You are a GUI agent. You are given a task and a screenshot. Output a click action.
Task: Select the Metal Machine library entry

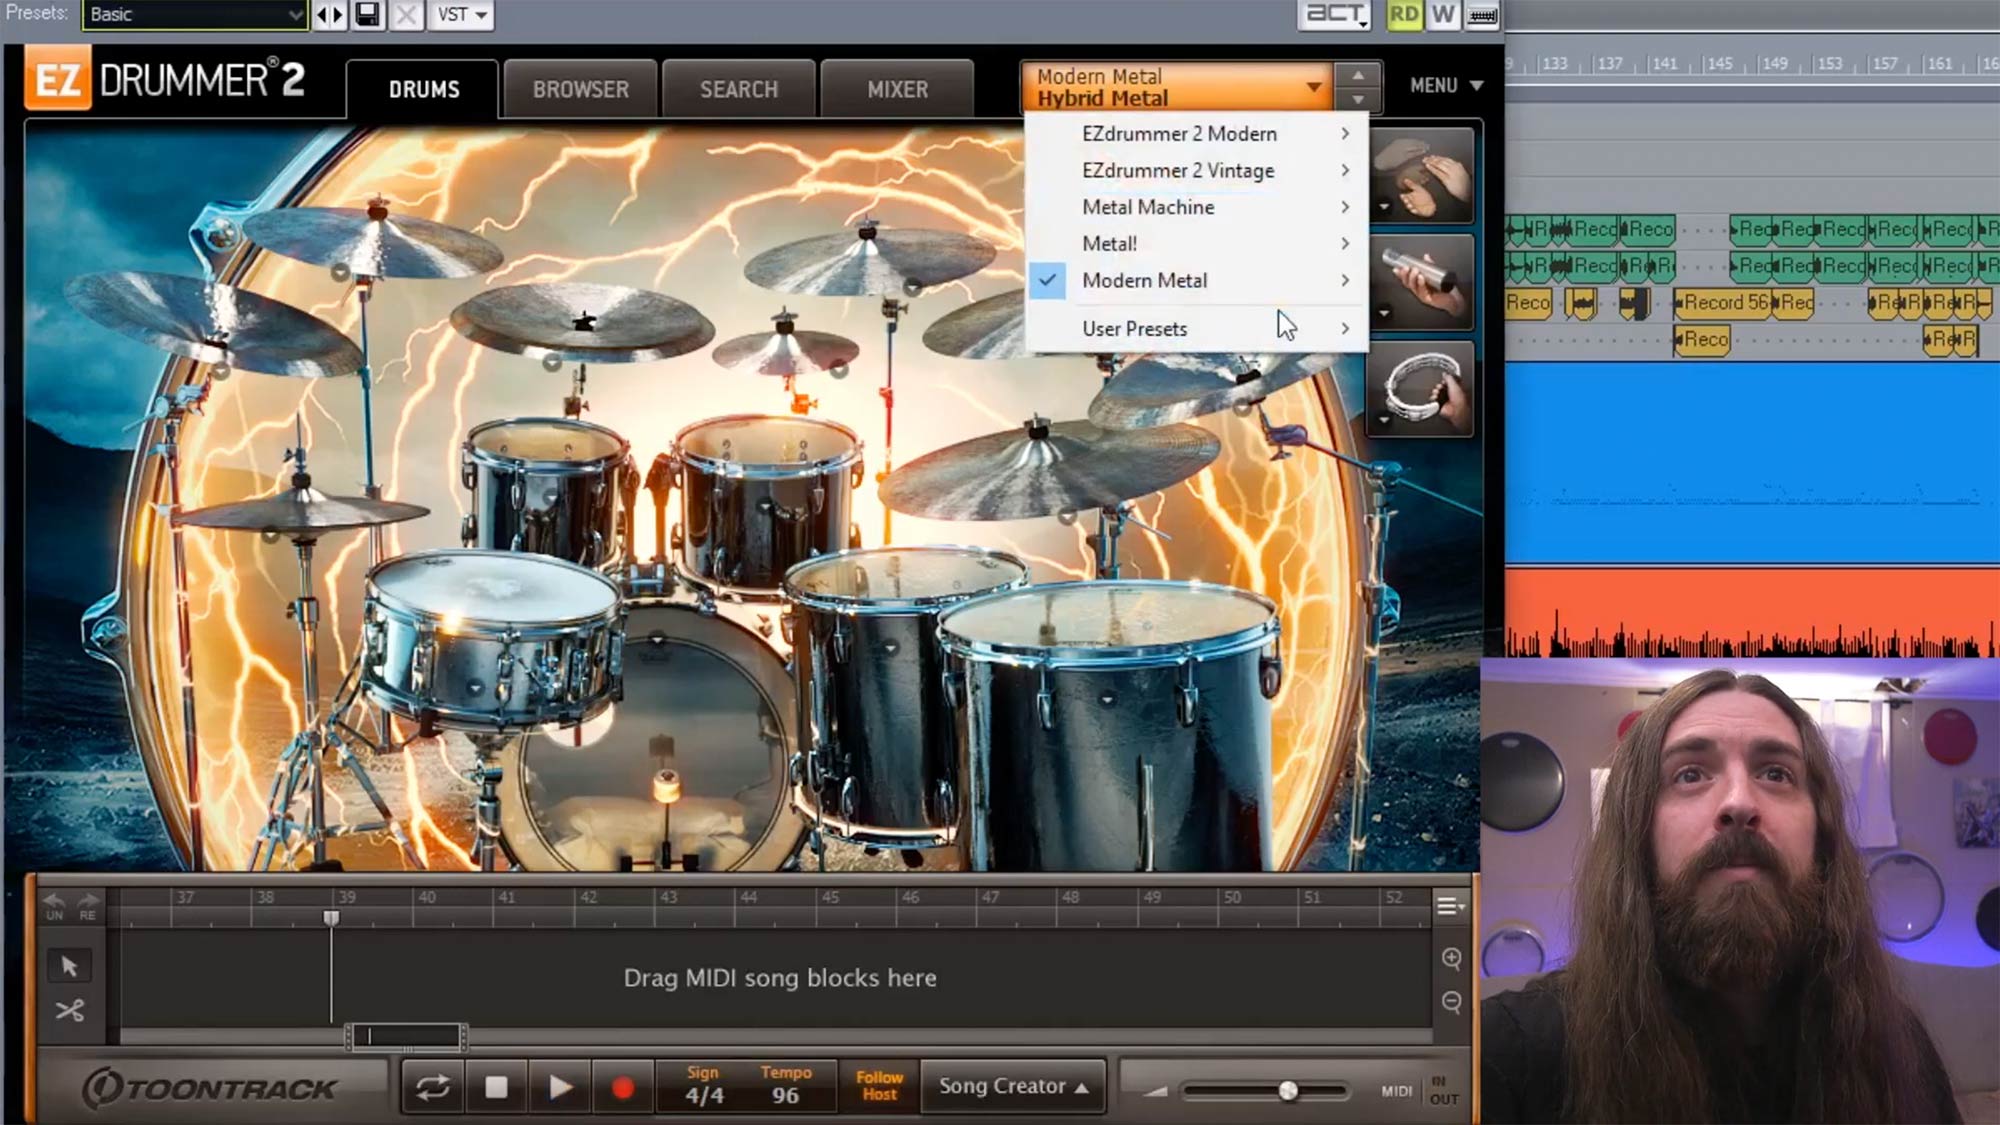pos(1196,207)
